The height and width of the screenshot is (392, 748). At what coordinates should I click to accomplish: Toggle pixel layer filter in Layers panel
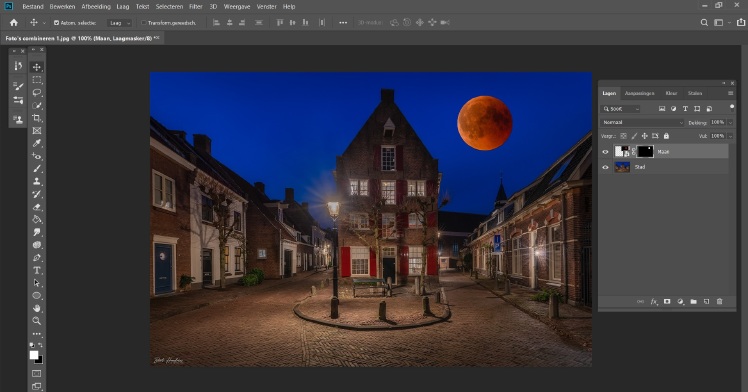click(662, 109)
